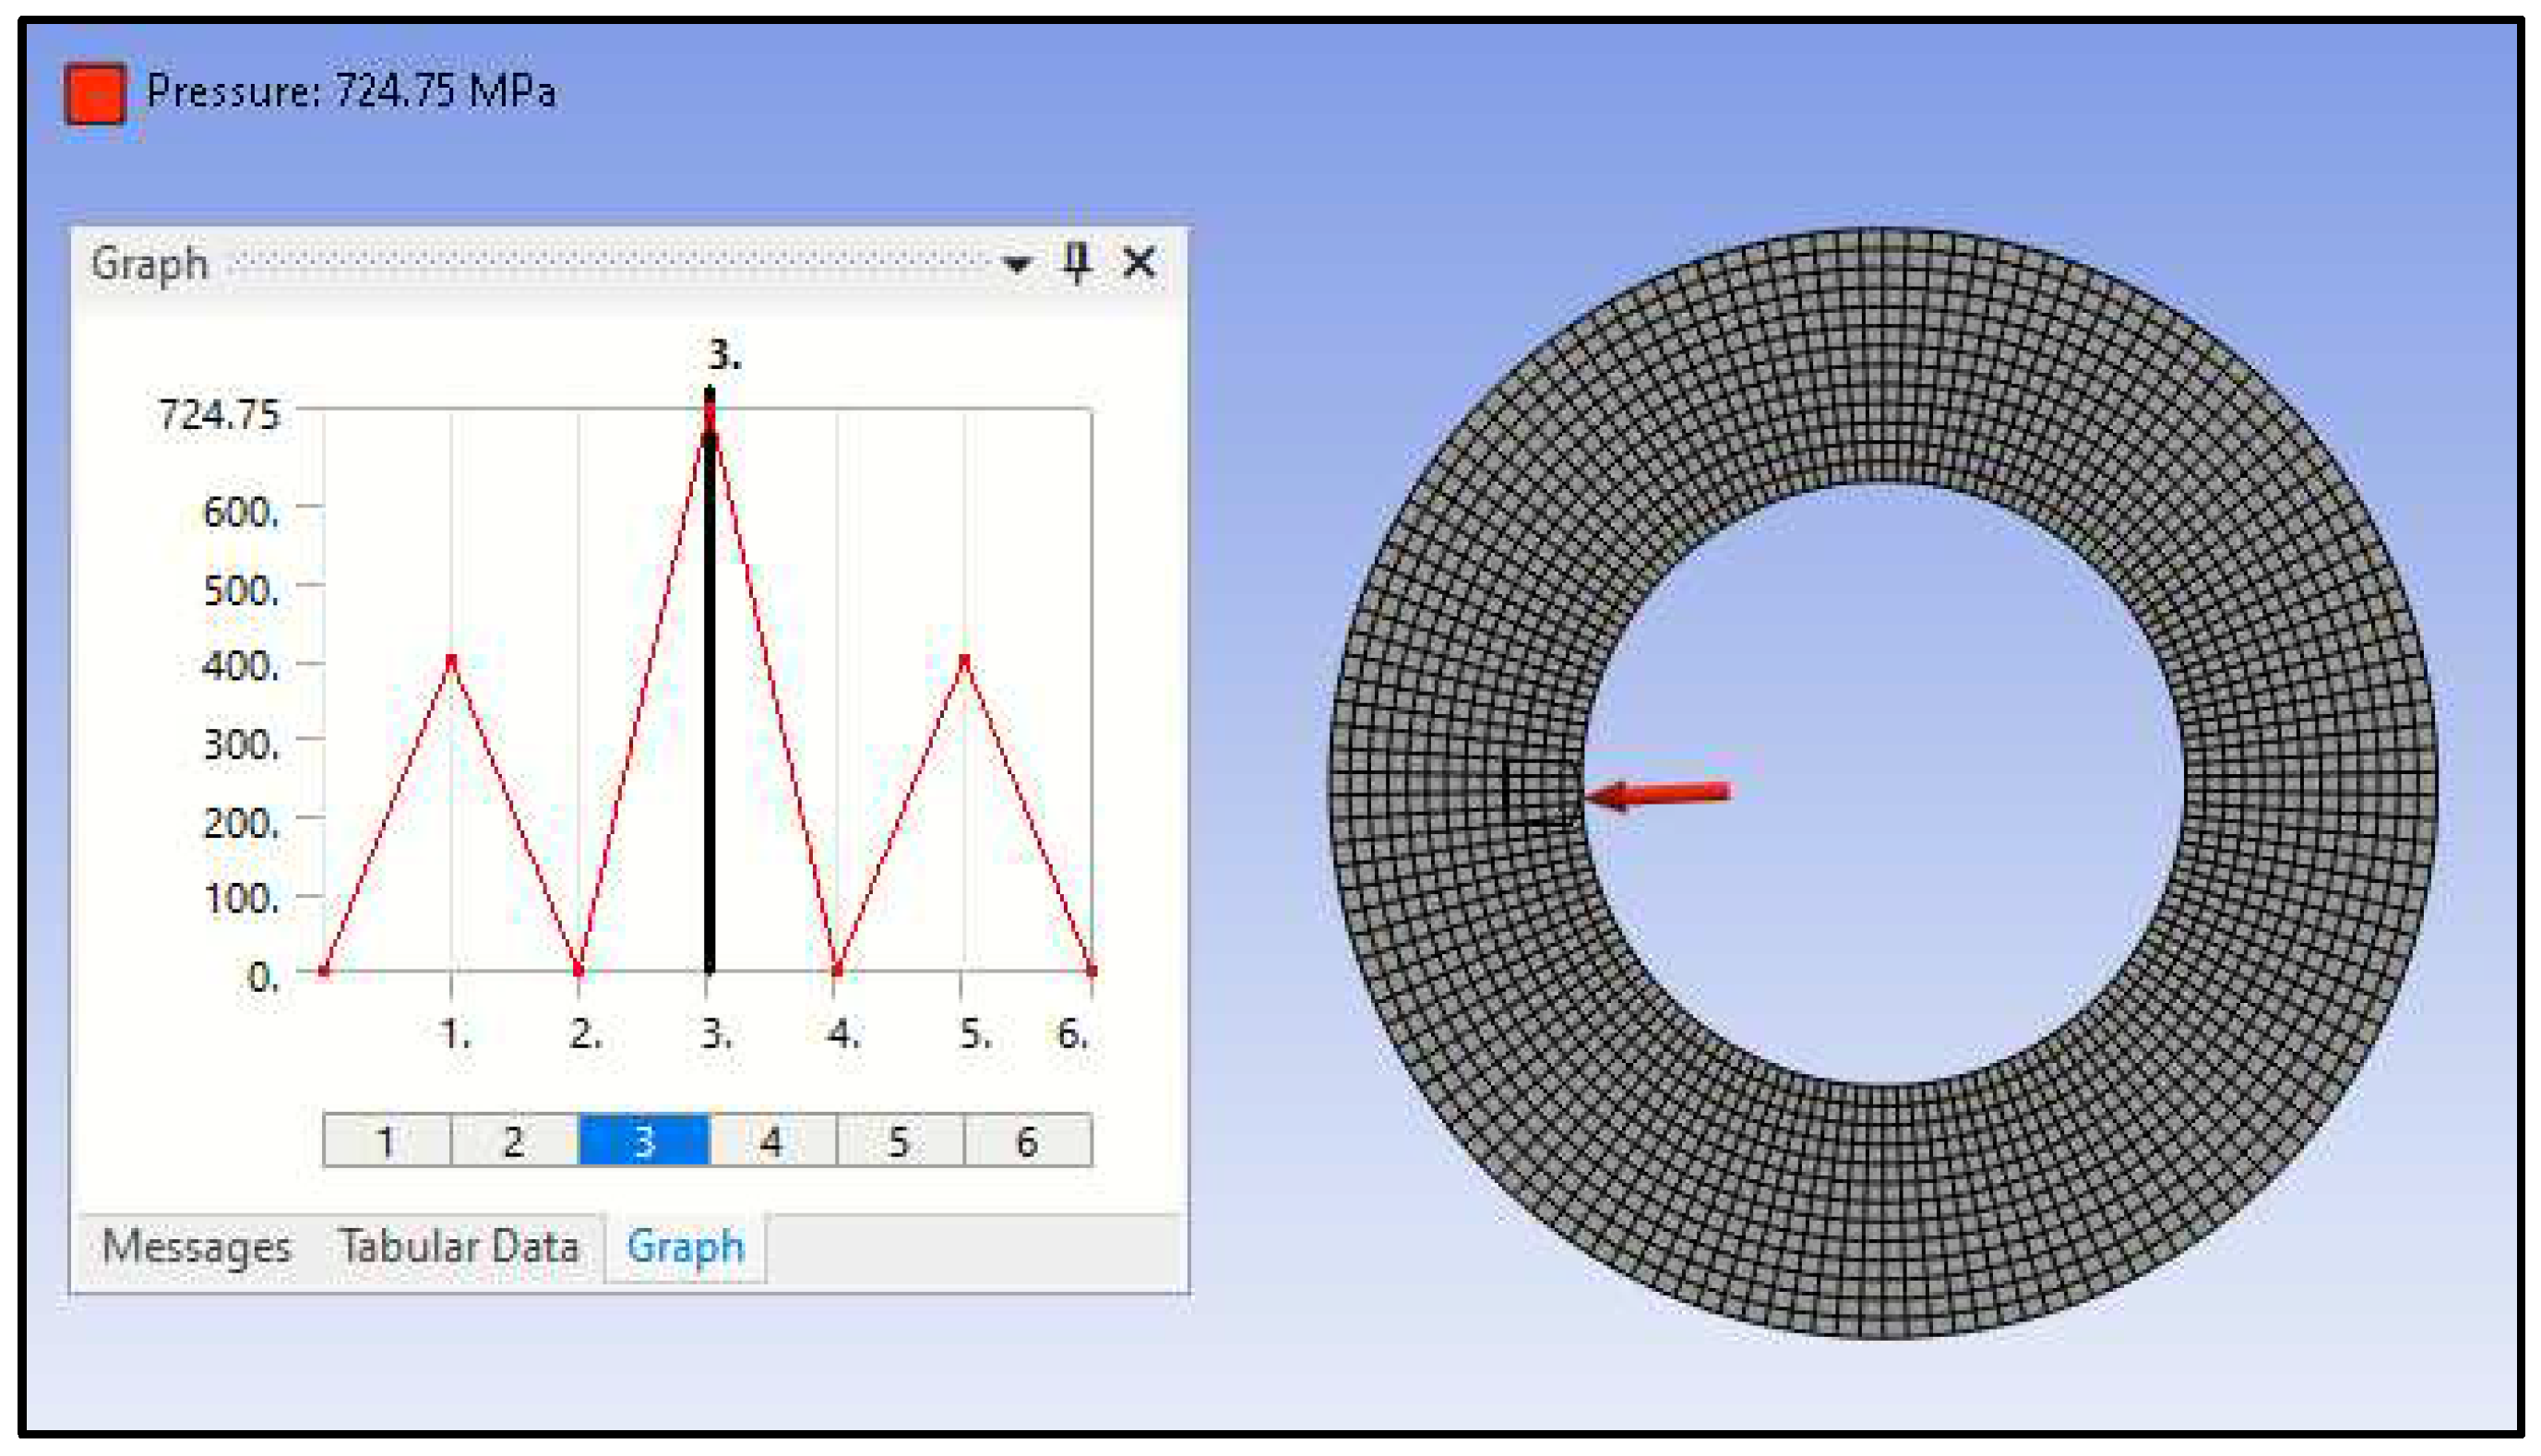Select the Graph tab
2541x1456 pixels.
point(685,1247)
